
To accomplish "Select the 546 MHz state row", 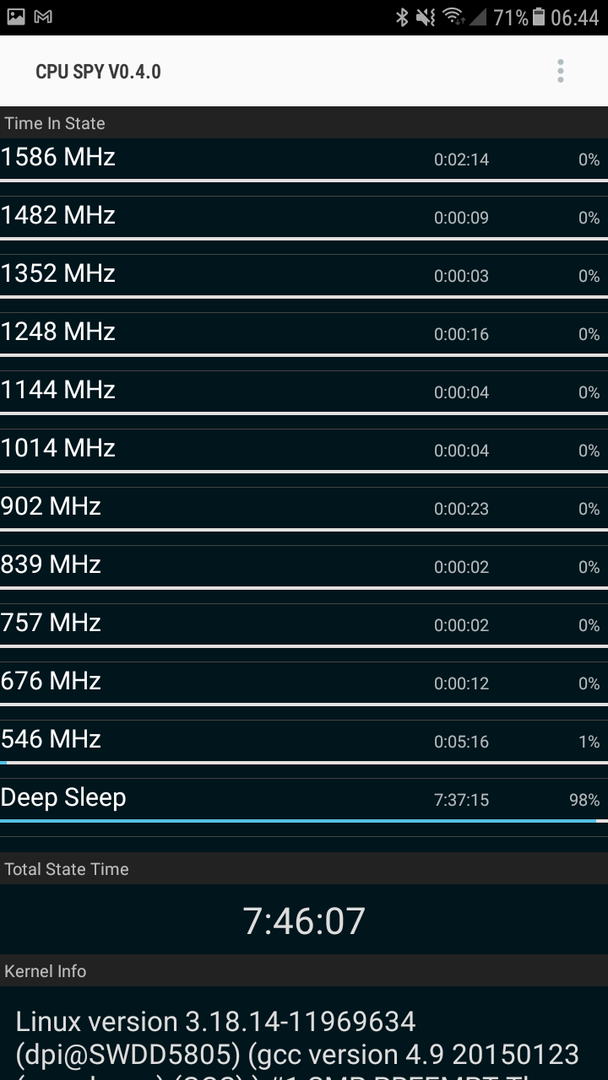I will [x=304, y=741].
